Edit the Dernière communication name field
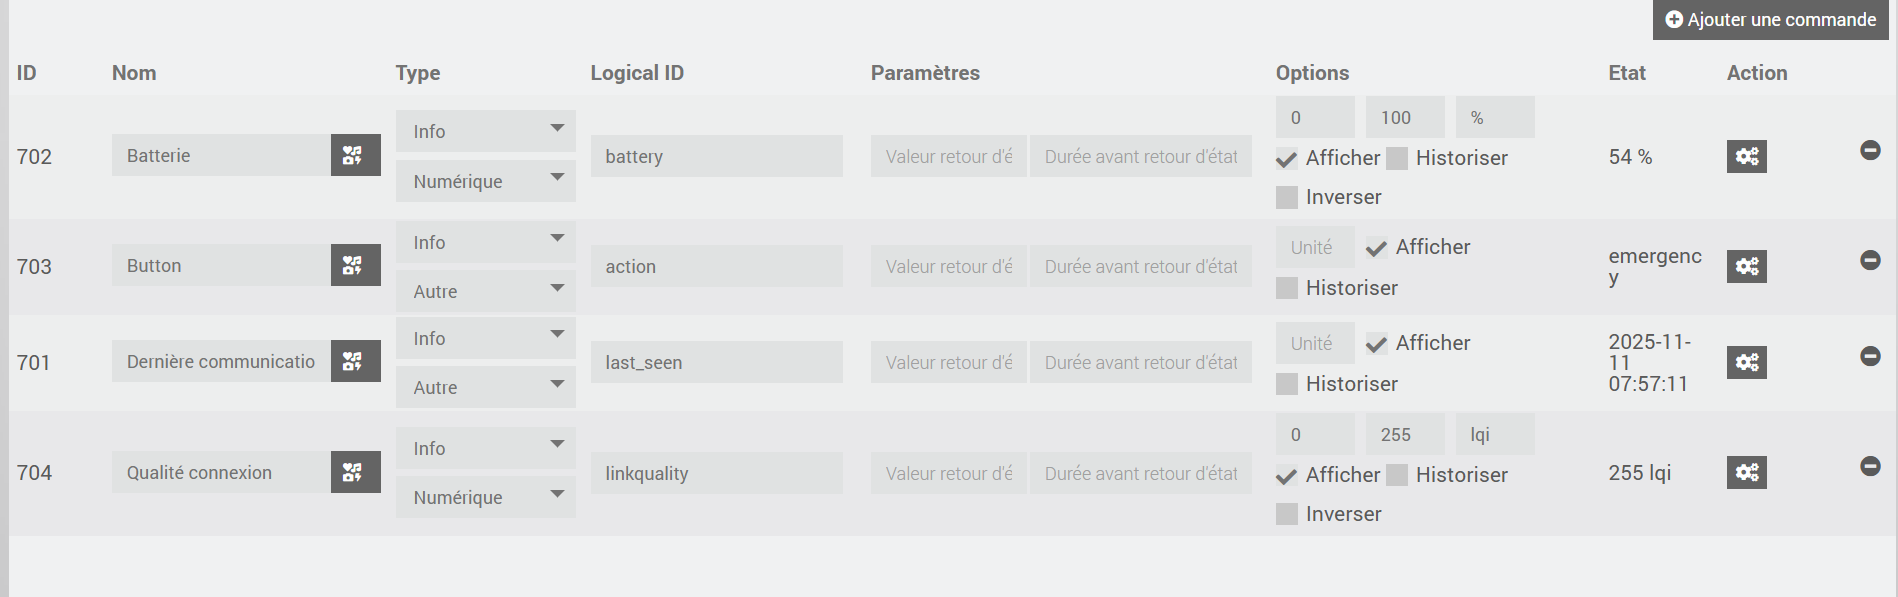This screenshot has width=1898, height=597. pos(221,361)
